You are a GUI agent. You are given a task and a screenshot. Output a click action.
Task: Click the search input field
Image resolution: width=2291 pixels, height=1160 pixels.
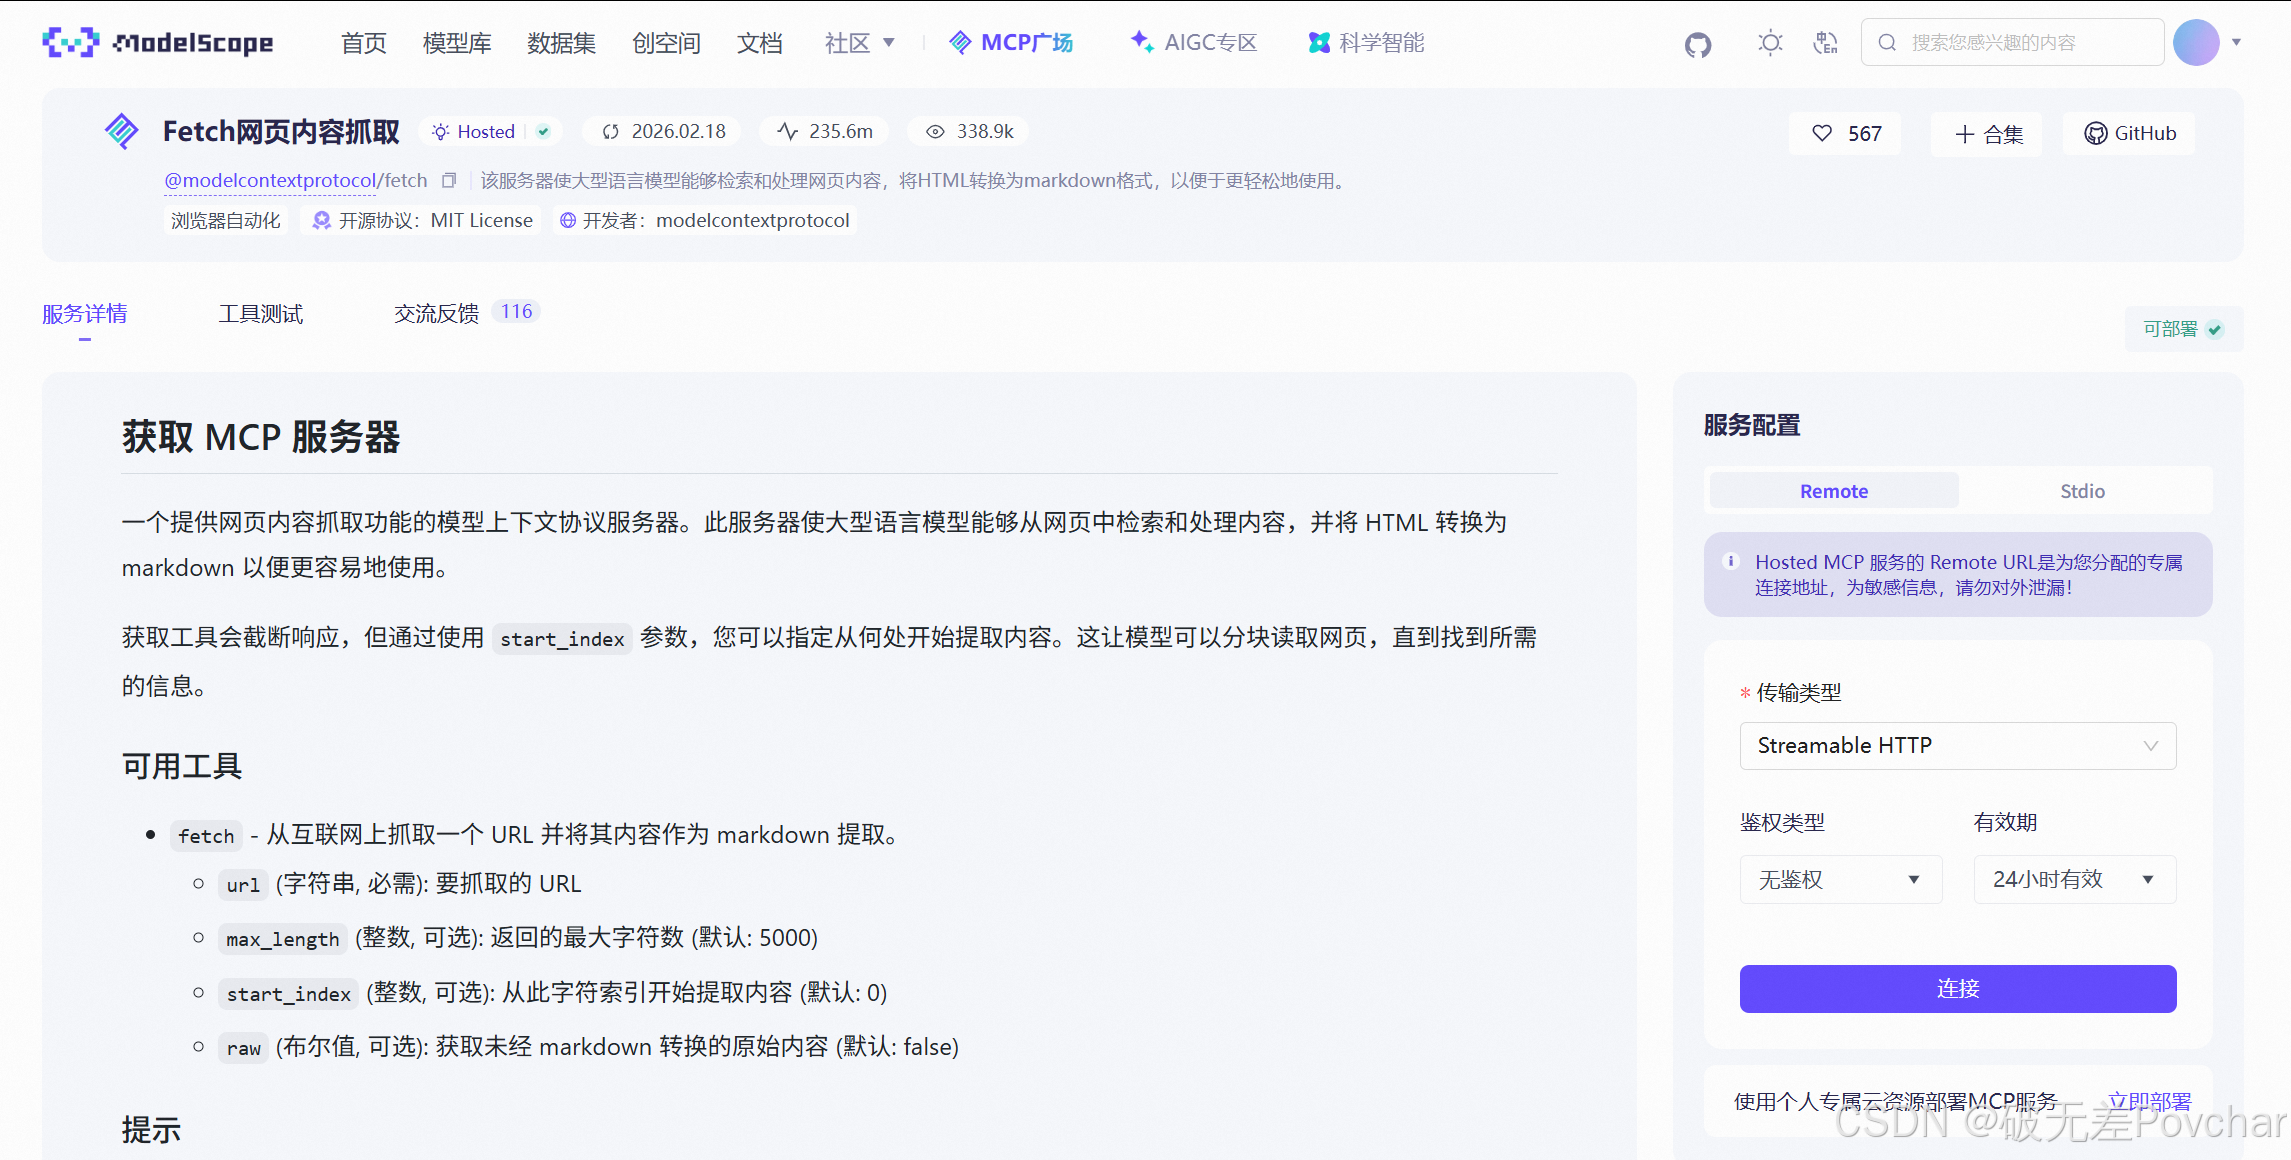coord(2020,43)
